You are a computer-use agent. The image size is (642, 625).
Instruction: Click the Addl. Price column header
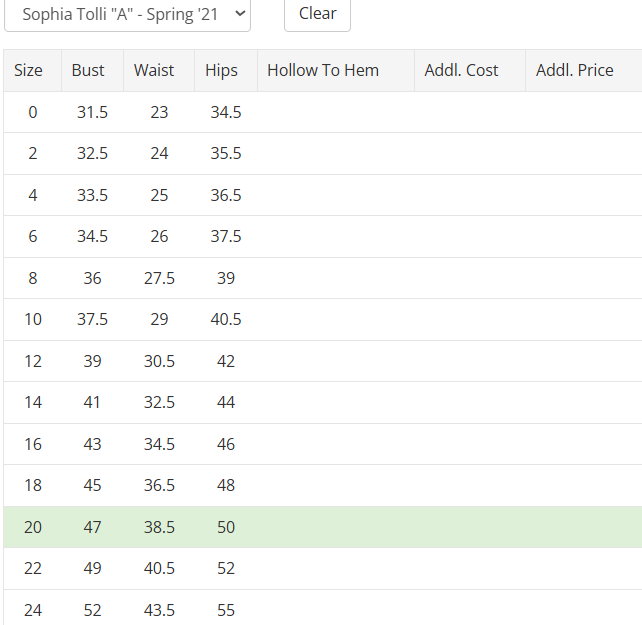[x=575, y=70]
